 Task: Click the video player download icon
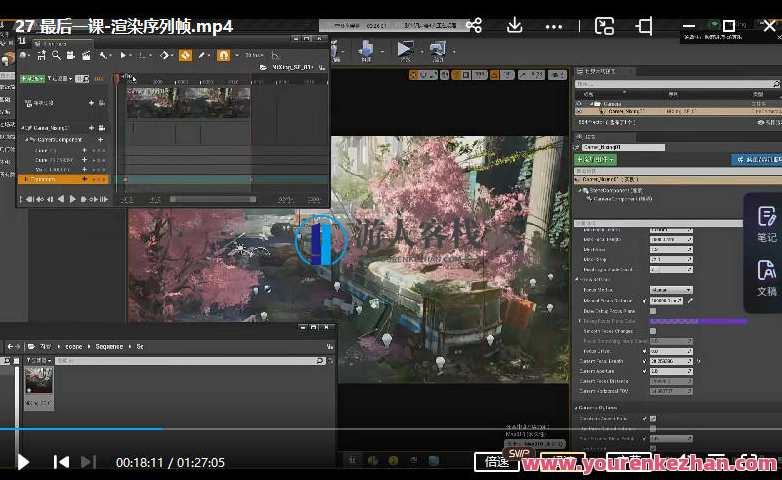pos(514,25)
